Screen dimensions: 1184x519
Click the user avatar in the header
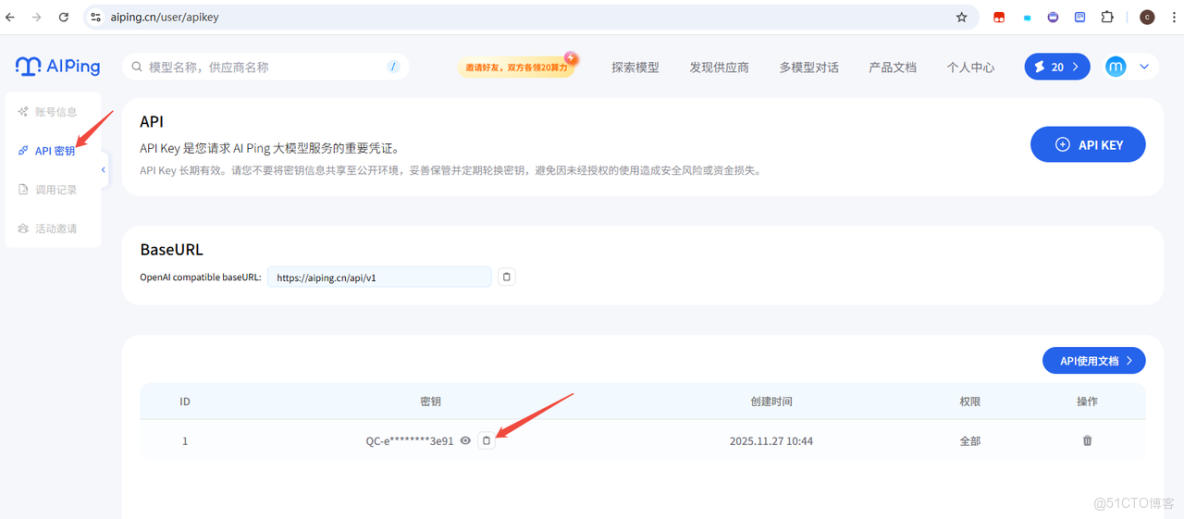[x=1115, y=67]
